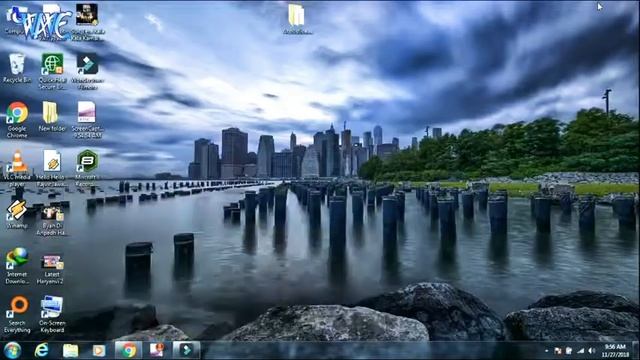Select the ScreenCapture file icon on desktop

87,120
